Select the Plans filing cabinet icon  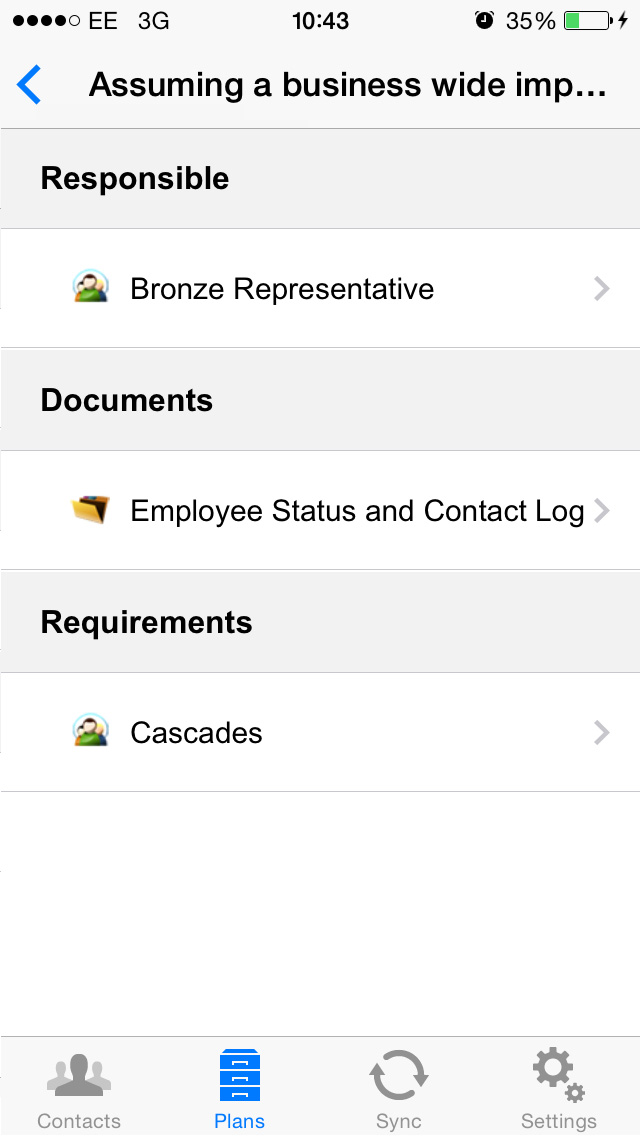point(240,1075)
